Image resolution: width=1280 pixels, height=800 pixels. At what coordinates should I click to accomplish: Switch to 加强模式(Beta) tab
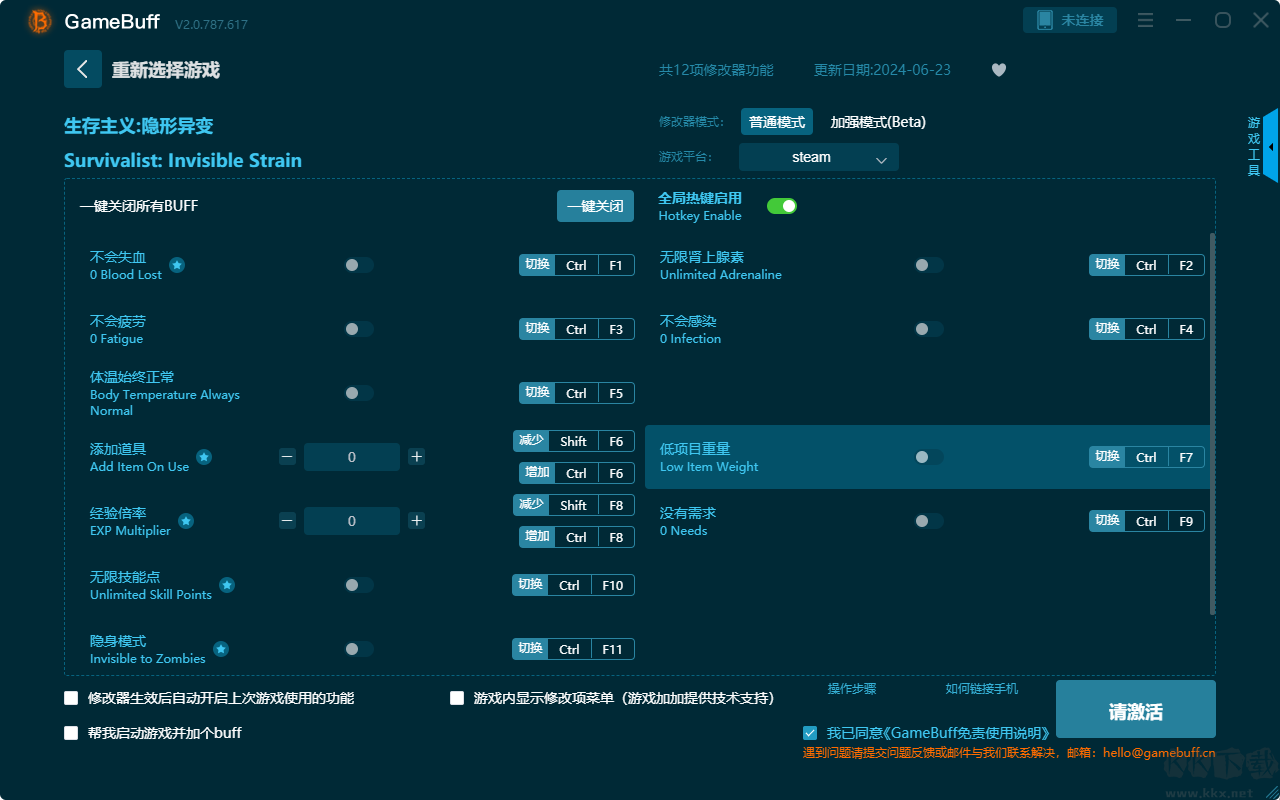click(x=878, y=122)
